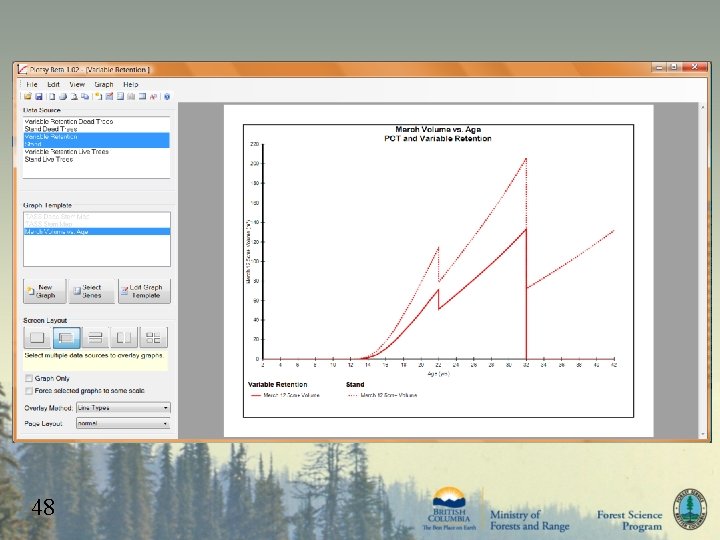
Task: Select Stand Live Trees data source
Action: click(x=96, y=159)
